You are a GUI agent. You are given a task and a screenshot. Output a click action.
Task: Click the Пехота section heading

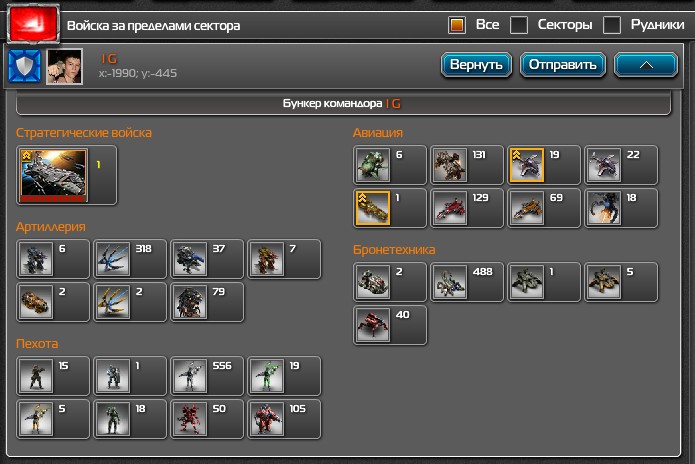[x=37, y=343]
